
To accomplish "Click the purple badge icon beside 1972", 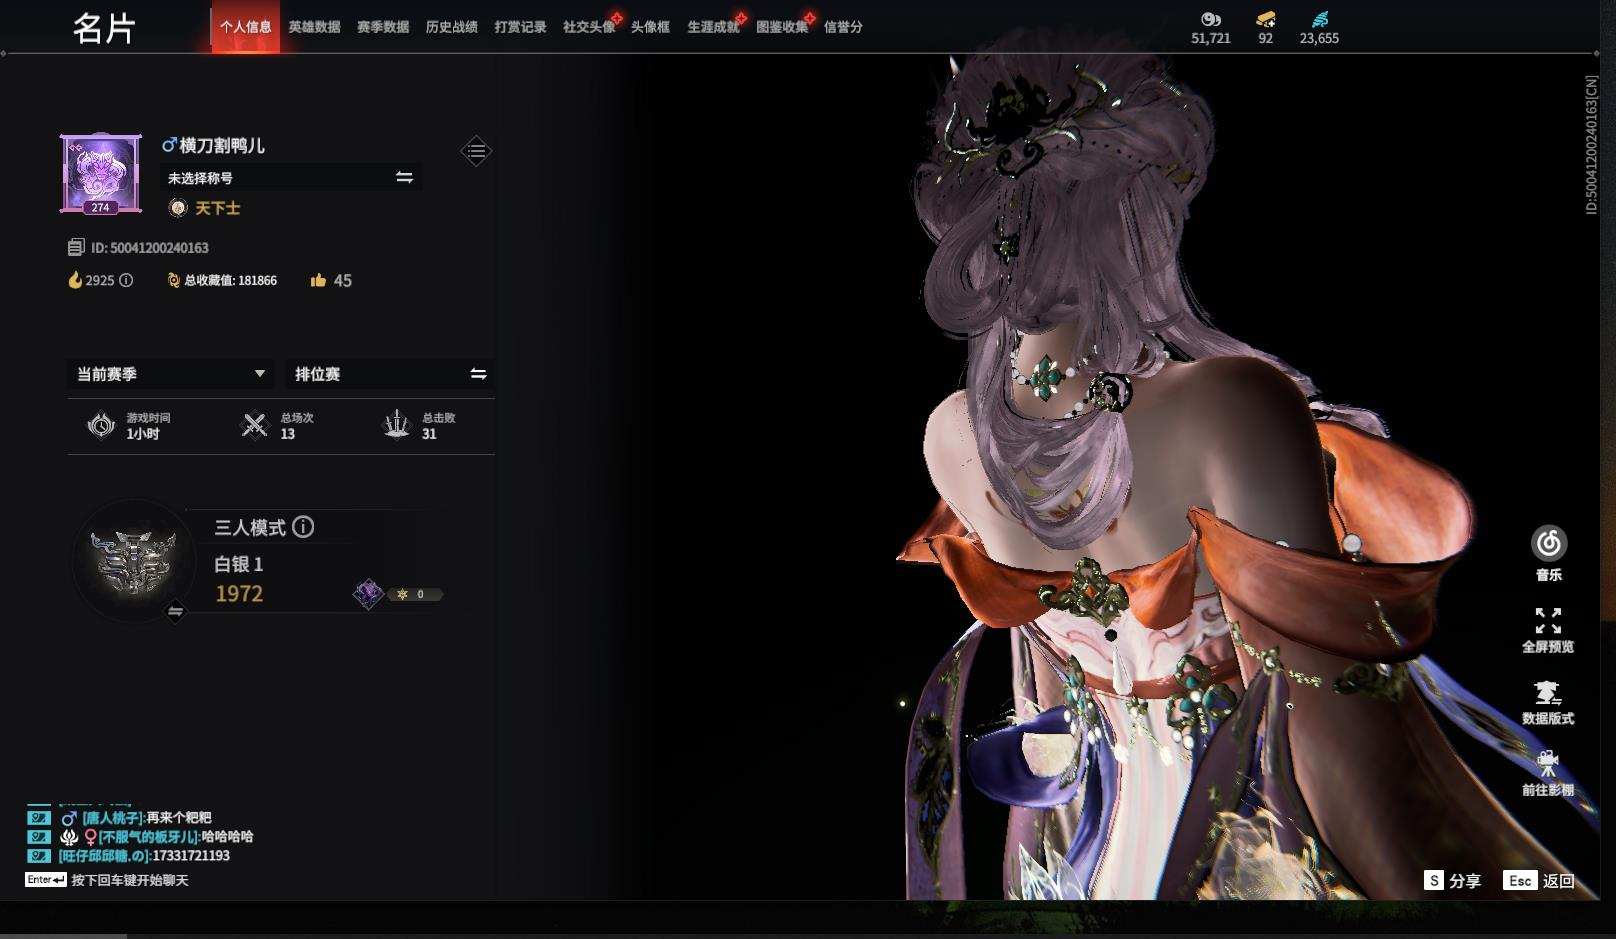I will [x=368, y=594].
